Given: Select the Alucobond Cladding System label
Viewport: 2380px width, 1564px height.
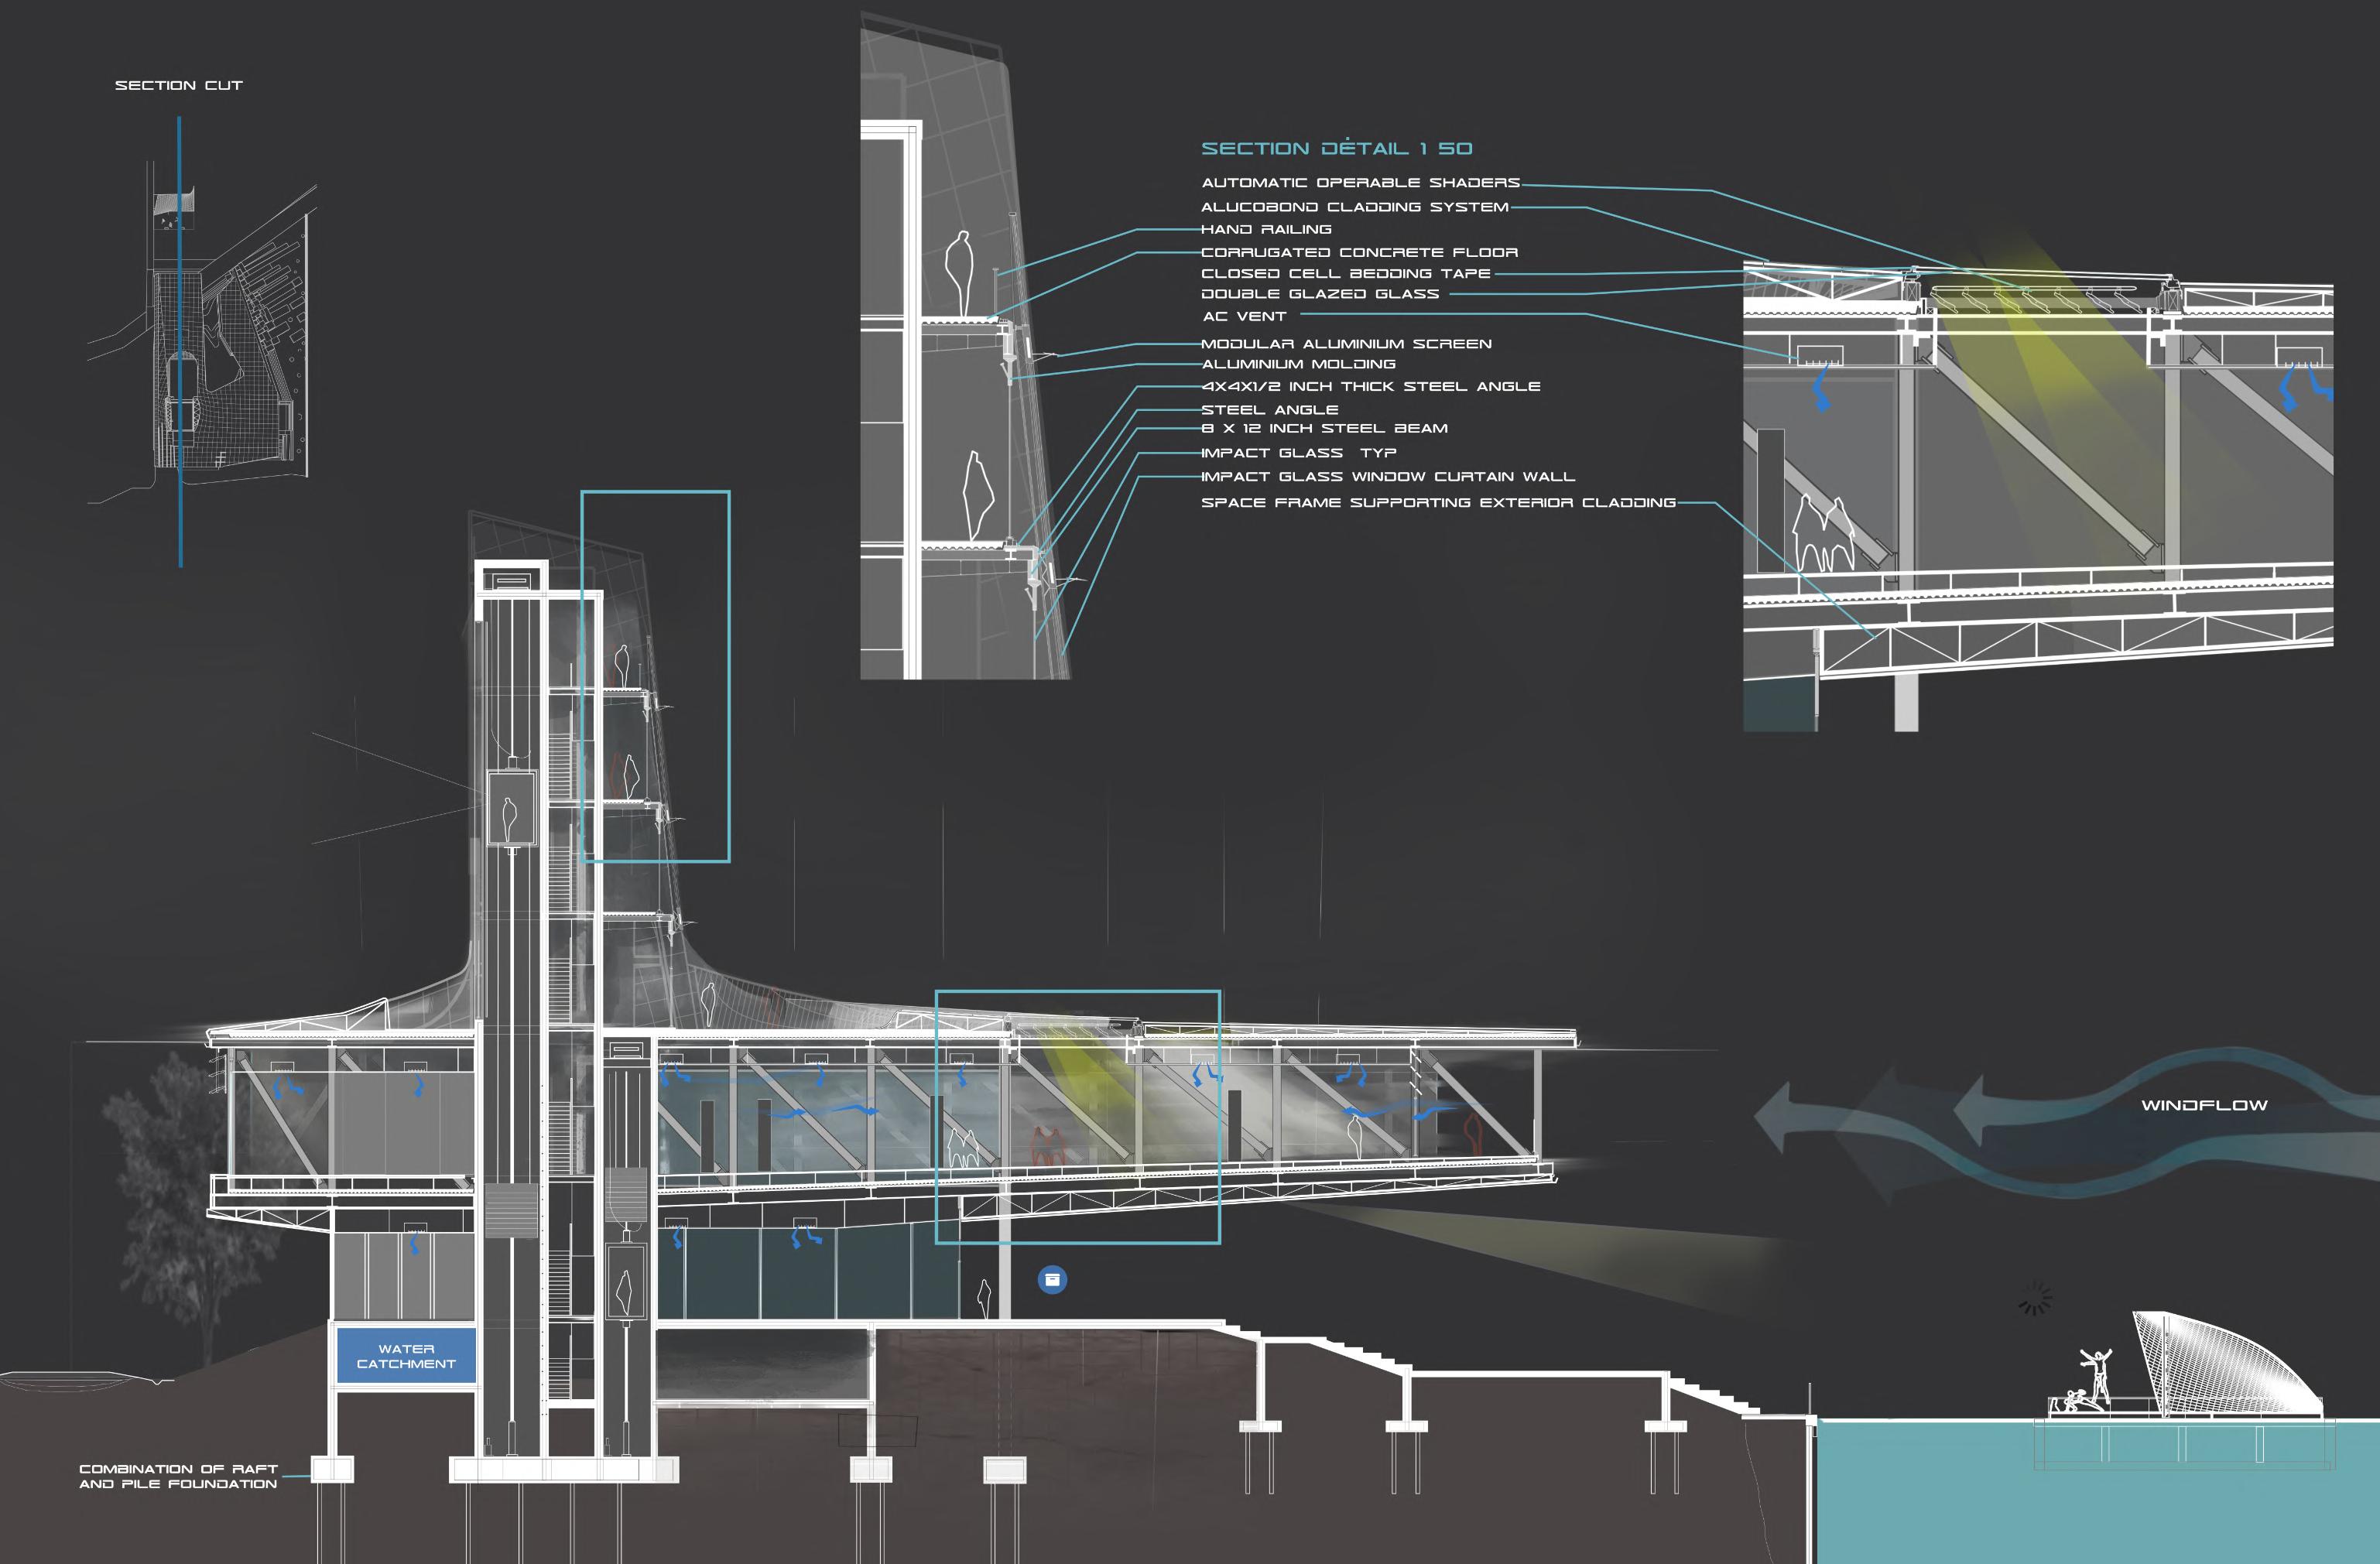Looking at the screenshot, I should (x=1354, y=207).
